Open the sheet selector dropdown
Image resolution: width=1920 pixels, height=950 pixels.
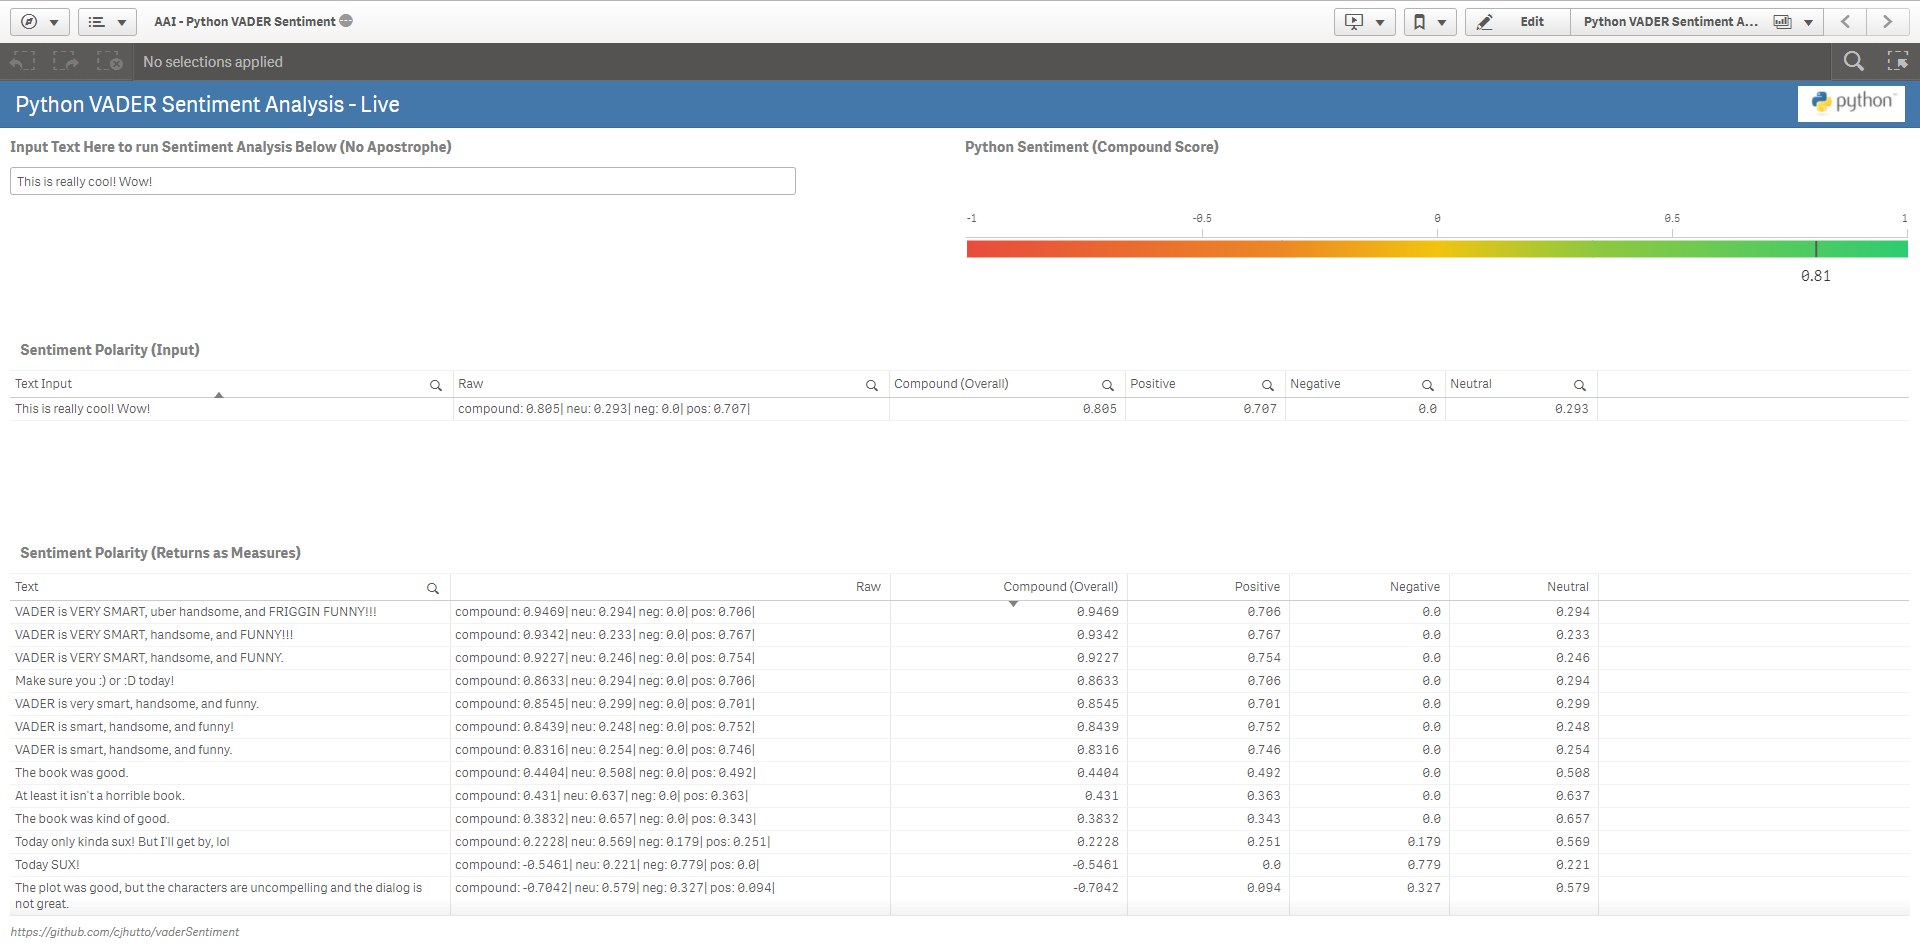[1697, 21]
